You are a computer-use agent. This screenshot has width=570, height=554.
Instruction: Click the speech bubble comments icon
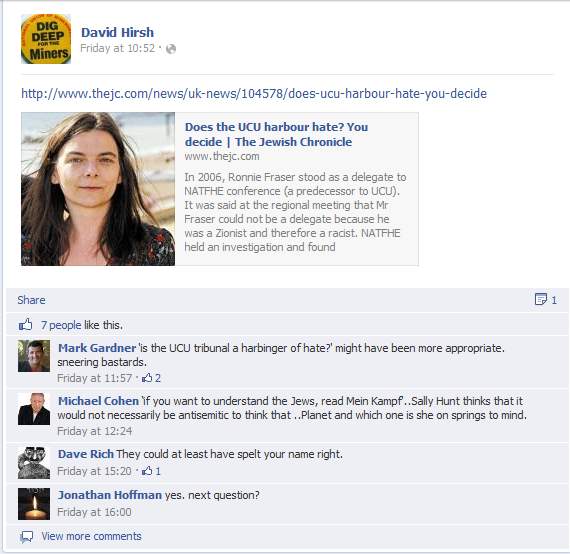[x=27, y=537]
